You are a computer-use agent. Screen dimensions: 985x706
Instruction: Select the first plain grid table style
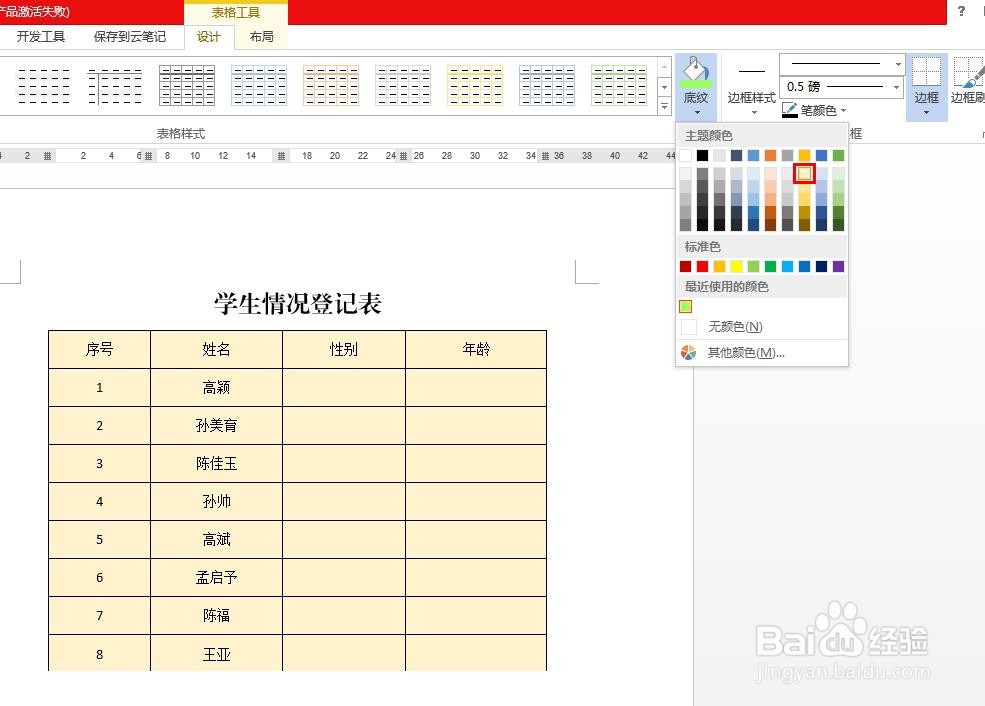(x=40, y=85)
